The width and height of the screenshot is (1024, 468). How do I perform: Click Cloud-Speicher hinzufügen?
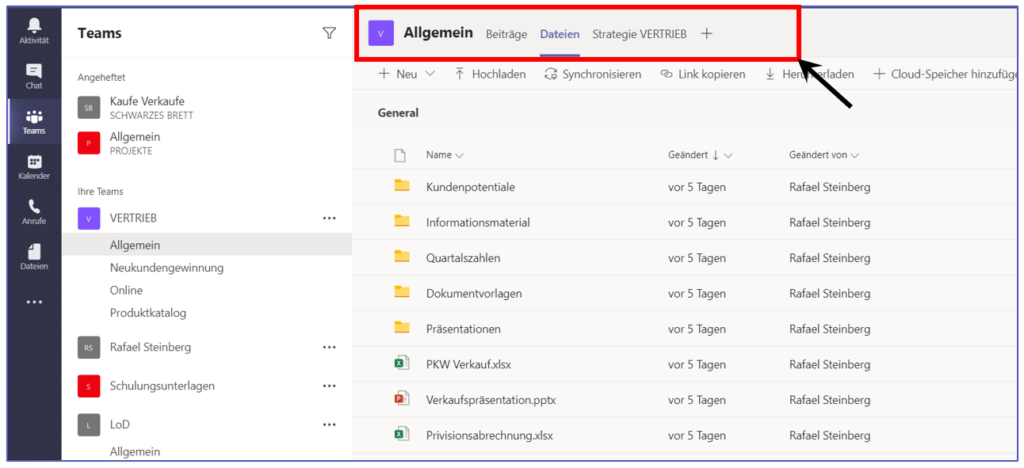pos(947,74)
